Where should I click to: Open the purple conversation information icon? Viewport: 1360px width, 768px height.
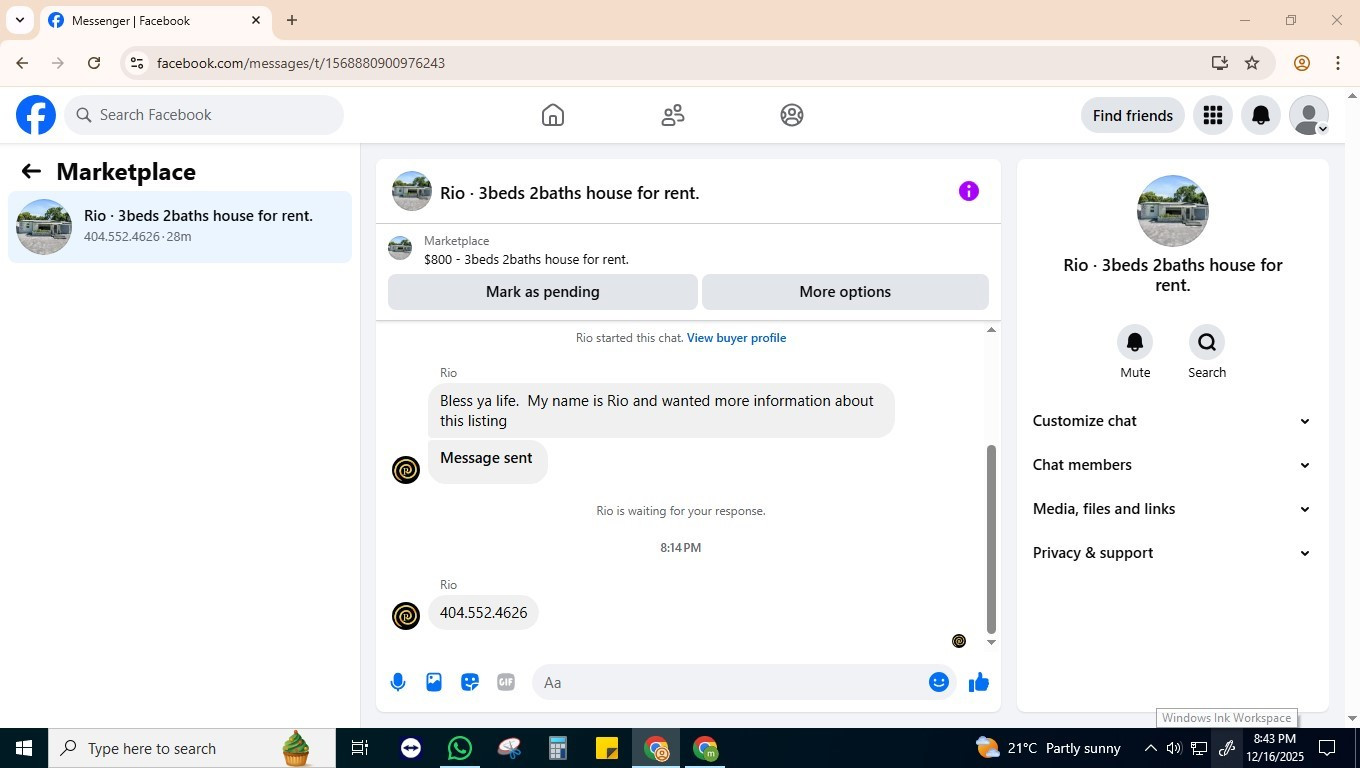pos(969,191)
